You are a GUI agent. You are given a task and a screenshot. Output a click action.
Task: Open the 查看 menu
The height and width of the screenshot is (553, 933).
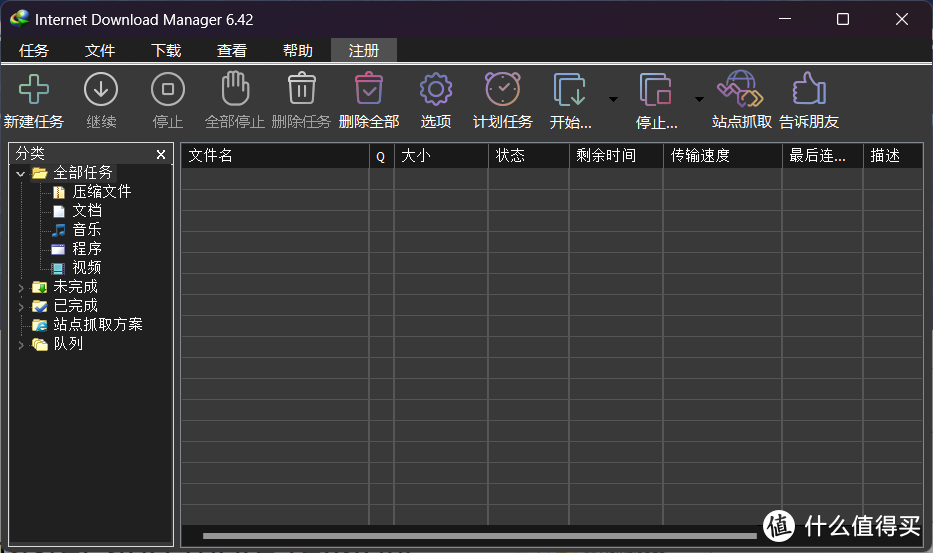[x=232, y=51]
